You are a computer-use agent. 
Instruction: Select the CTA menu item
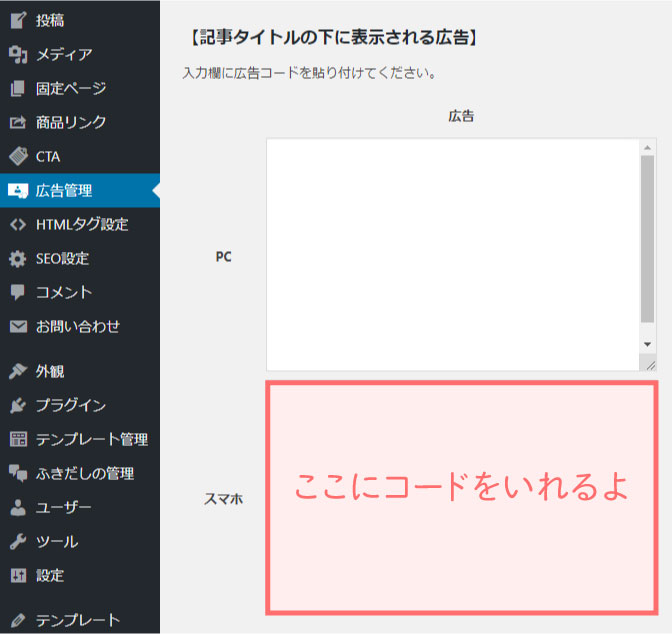(80, 156)
